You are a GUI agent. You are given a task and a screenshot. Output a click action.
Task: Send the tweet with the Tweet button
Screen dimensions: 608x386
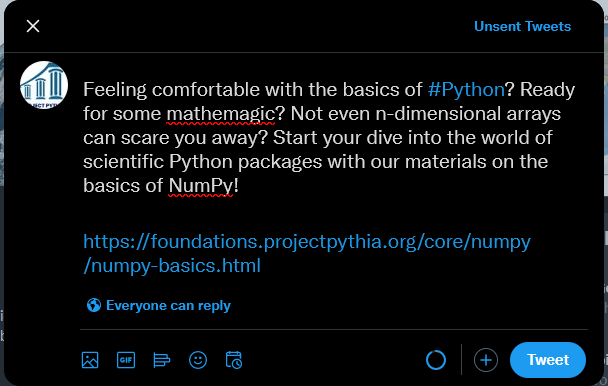(x=548, y=360)
